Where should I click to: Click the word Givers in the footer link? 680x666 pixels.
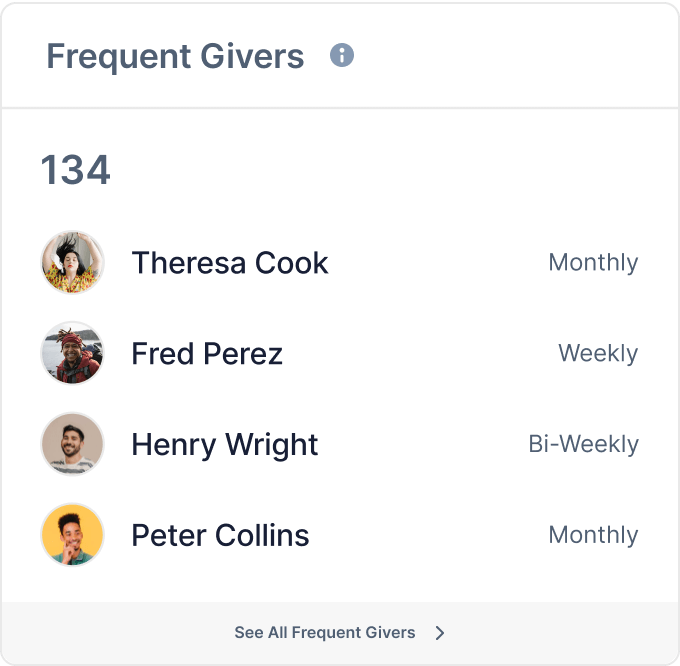click(390, 633)
